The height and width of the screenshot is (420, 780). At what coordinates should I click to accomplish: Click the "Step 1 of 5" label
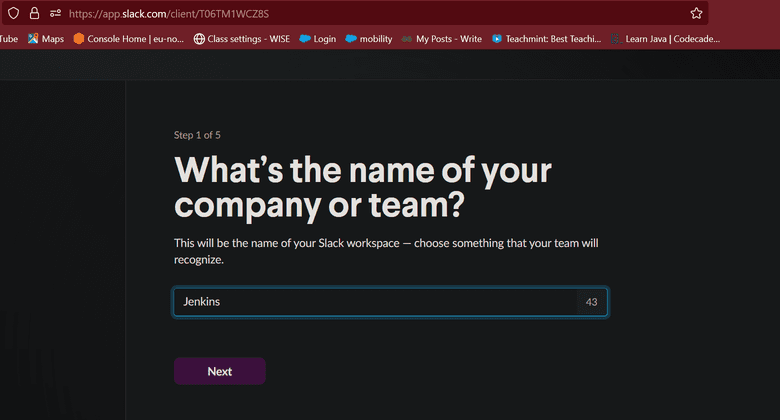coord(197,135)
